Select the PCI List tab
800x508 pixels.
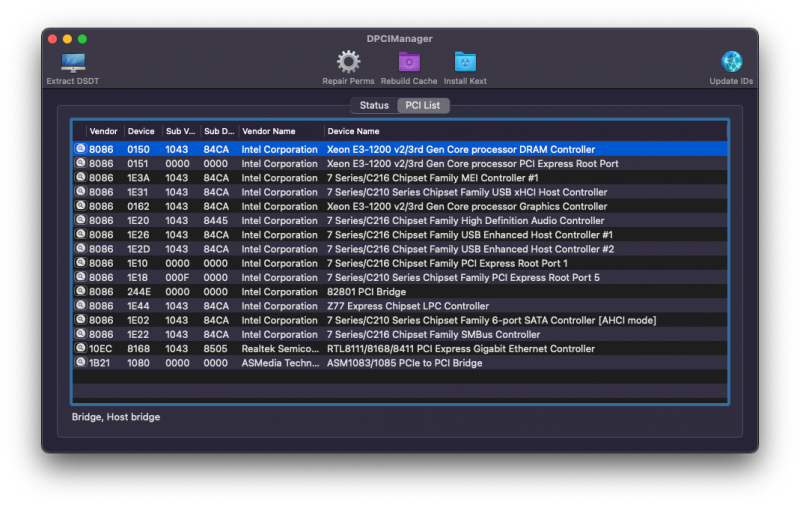(x=423, y=105)
